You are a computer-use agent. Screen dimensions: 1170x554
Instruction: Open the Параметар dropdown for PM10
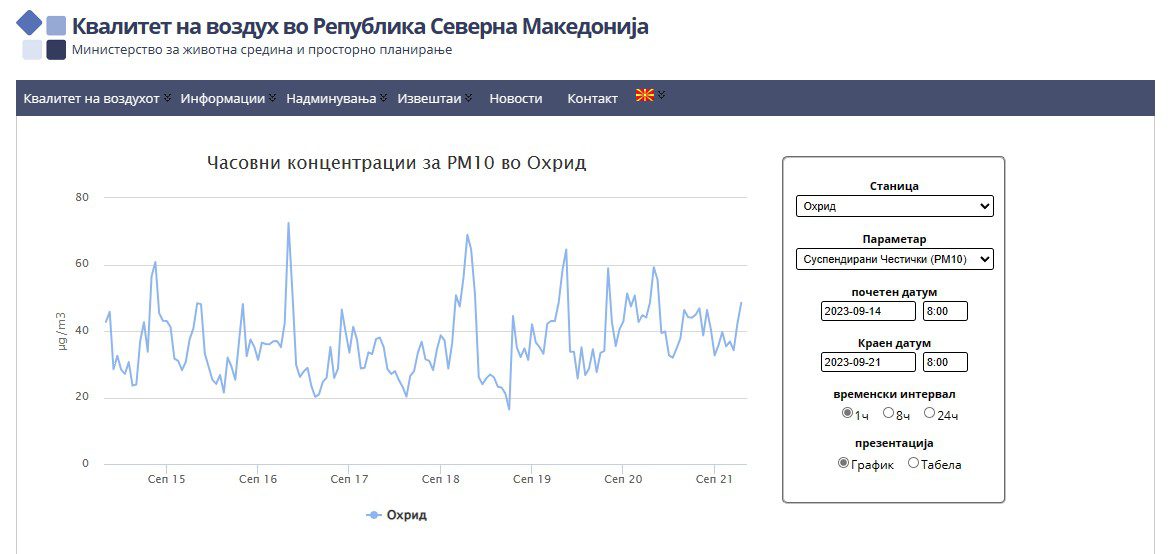894,259
